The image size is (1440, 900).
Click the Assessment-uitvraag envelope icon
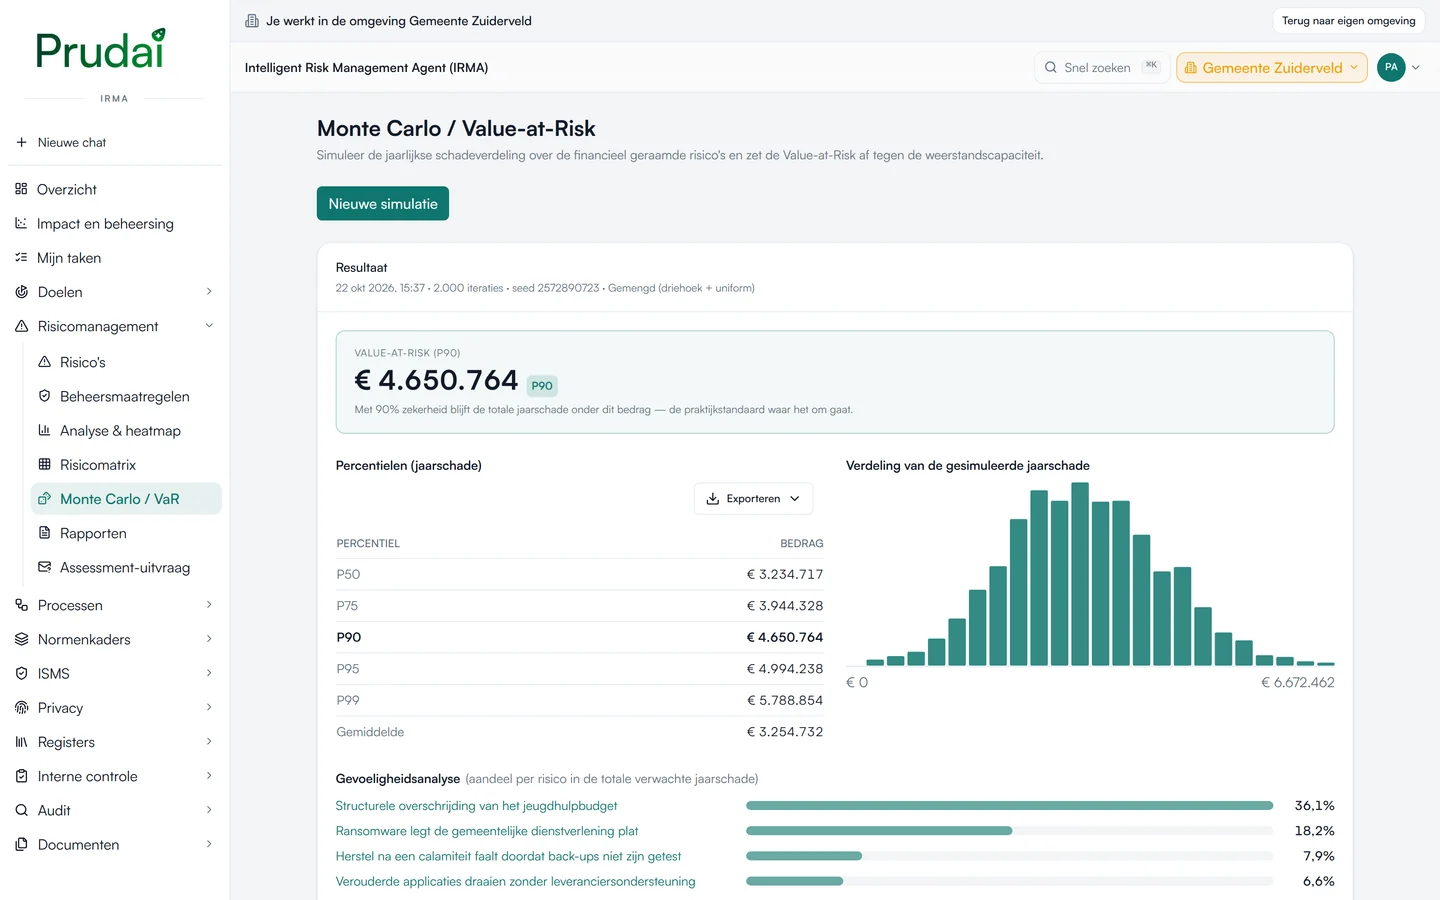[44, 567]
